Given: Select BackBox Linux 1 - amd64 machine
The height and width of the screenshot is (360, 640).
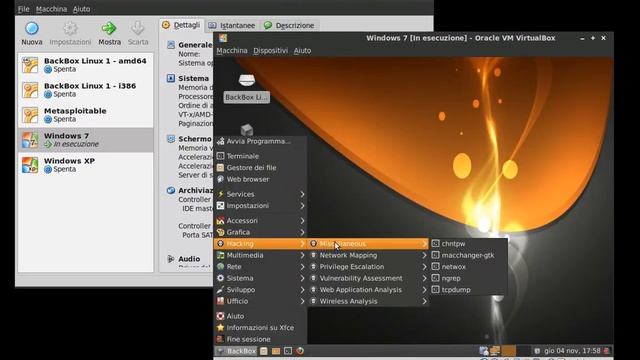Looking at the screenshot, I should pyautogui.click(x=86, y=65).
